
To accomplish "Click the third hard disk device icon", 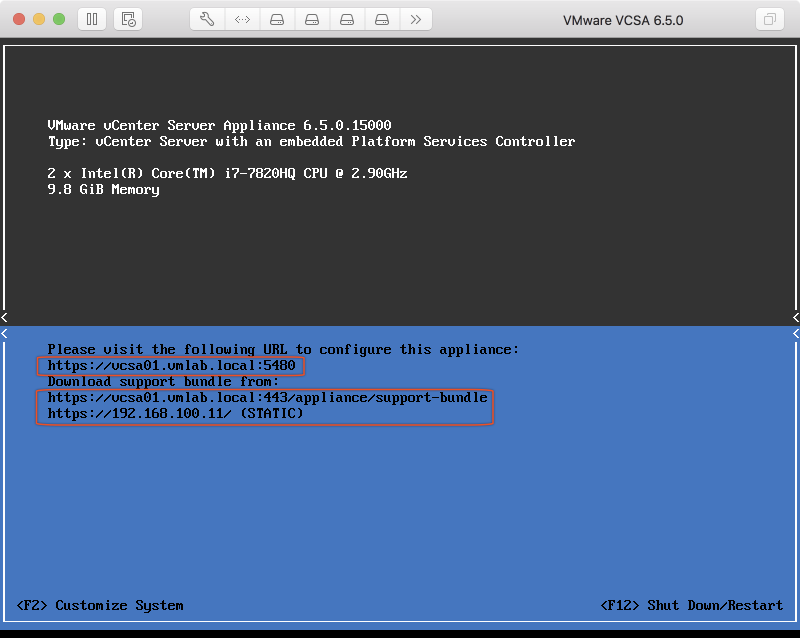I will [347, 19].
